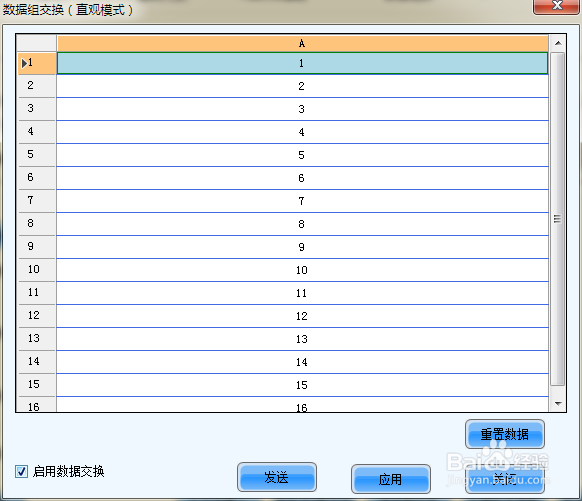This screenshot has width=582, height=501.
Task: Click the cell with value 7
Action: (303, 201)
